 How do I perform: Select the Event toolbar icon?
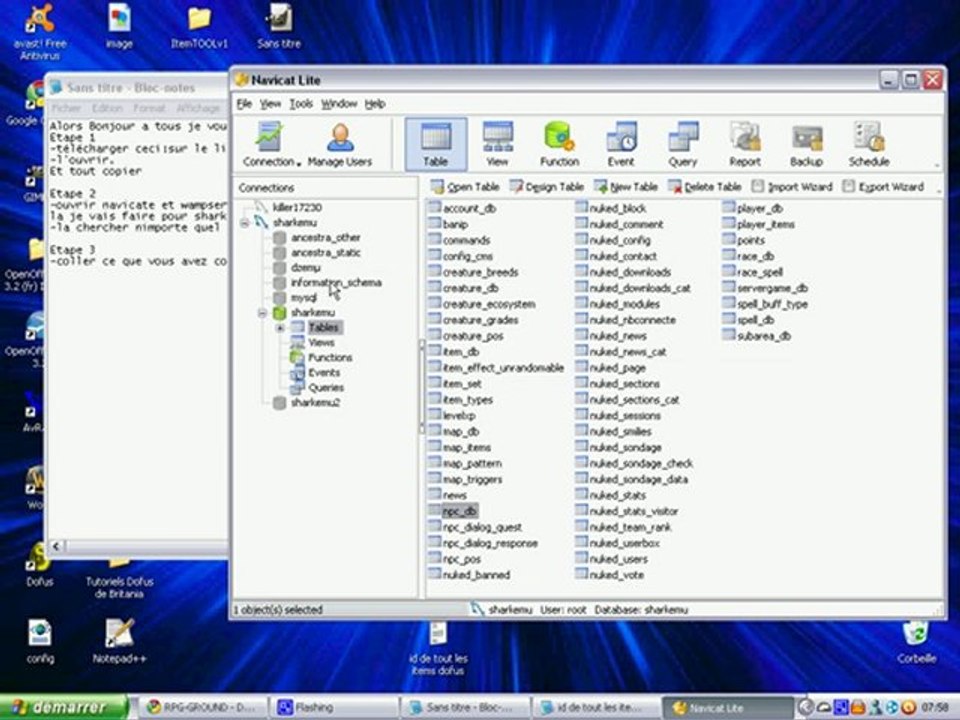click(x=621, y=144)
